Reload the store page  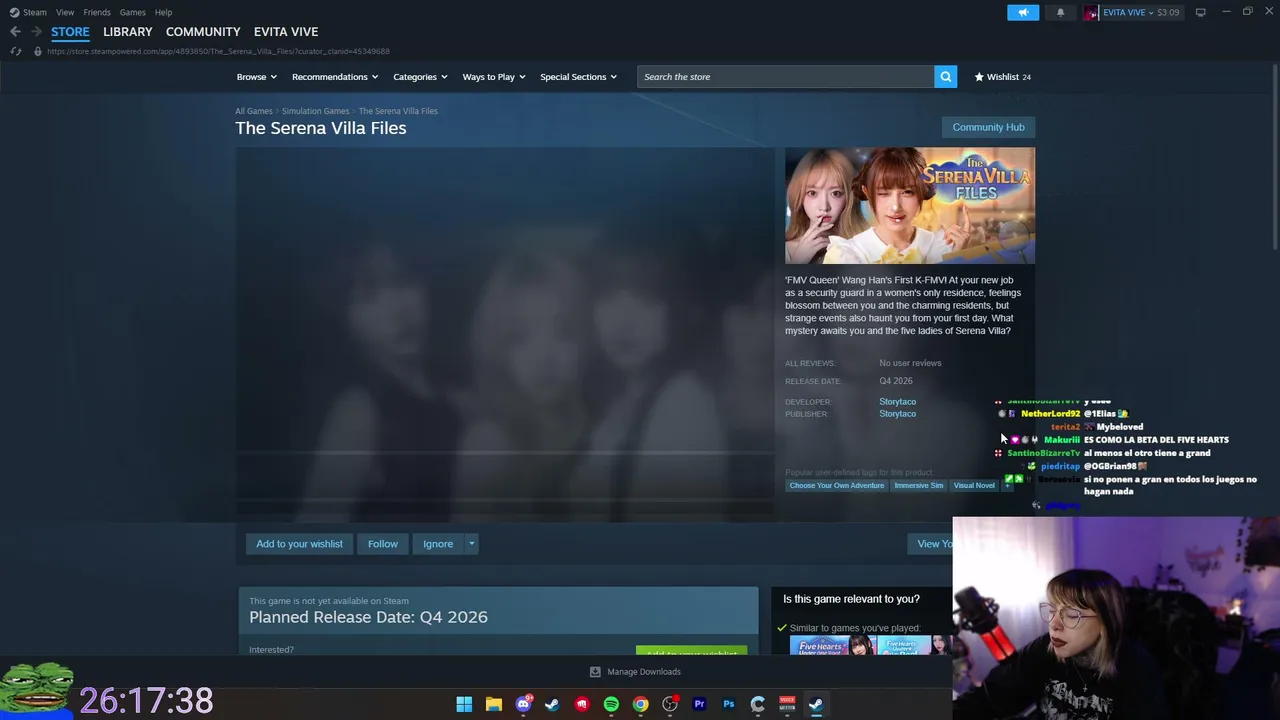[15, 51]
